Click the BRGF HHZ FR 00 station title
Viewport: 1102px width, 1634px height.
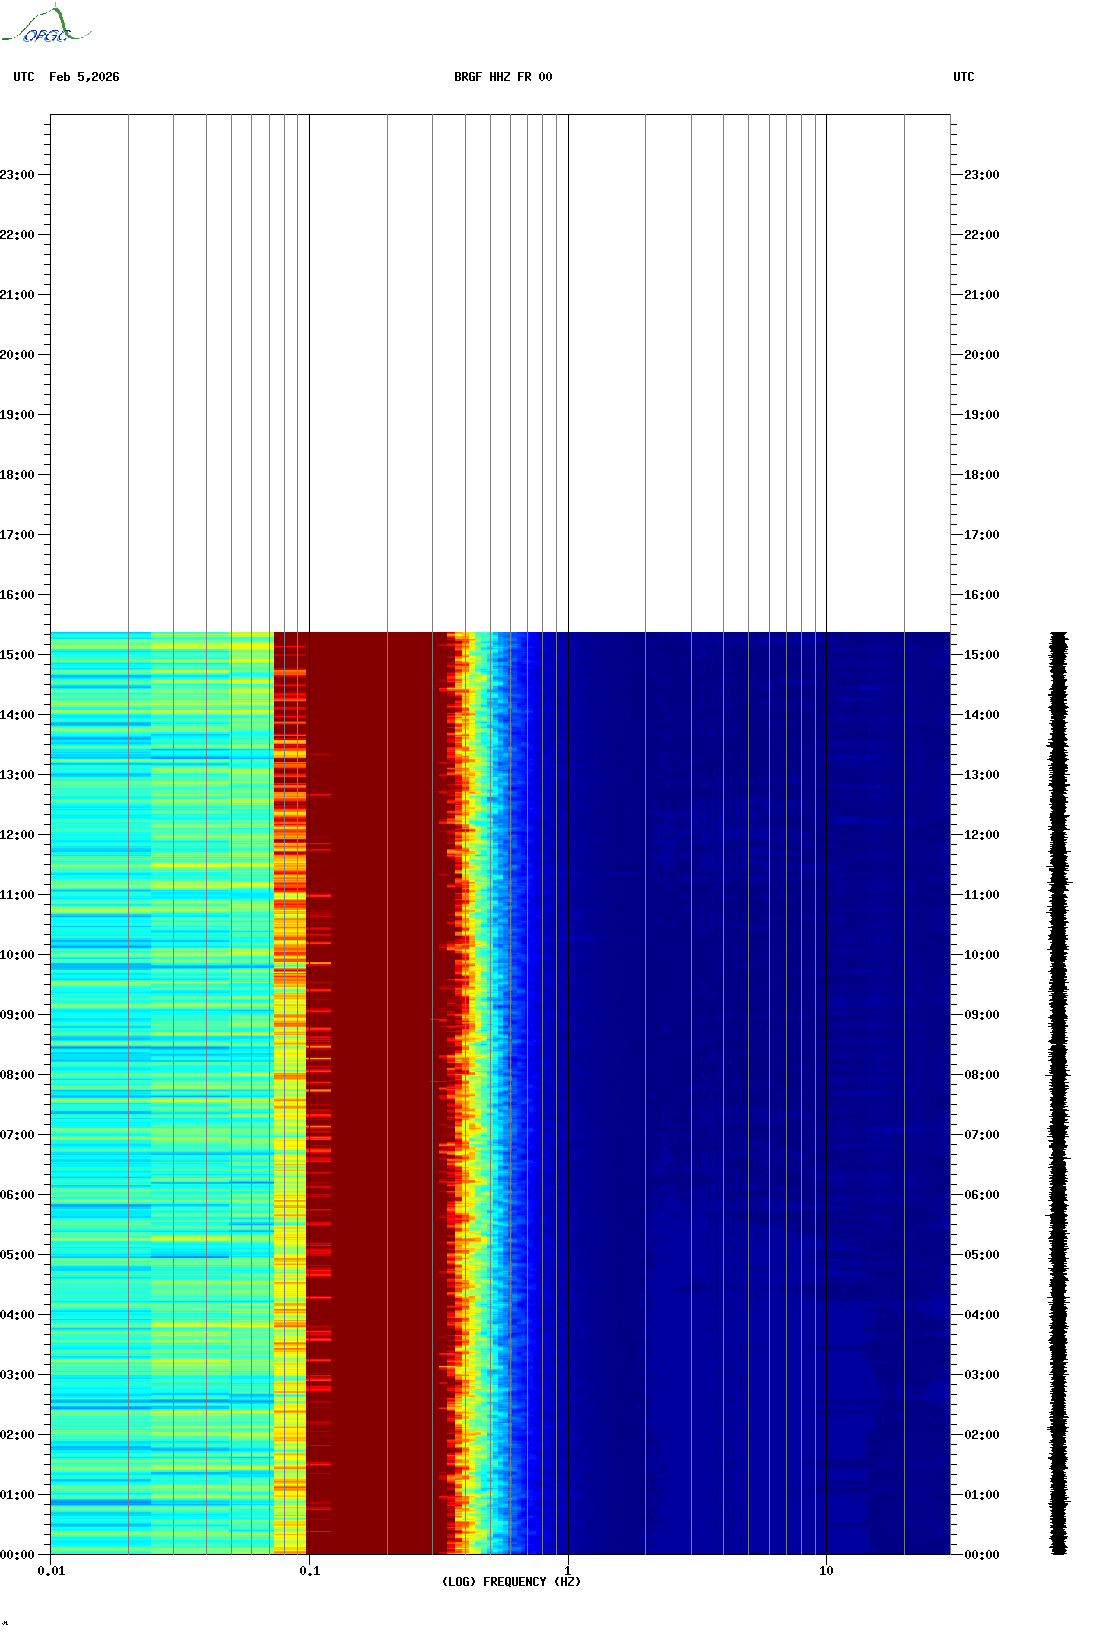coord(503,77)
